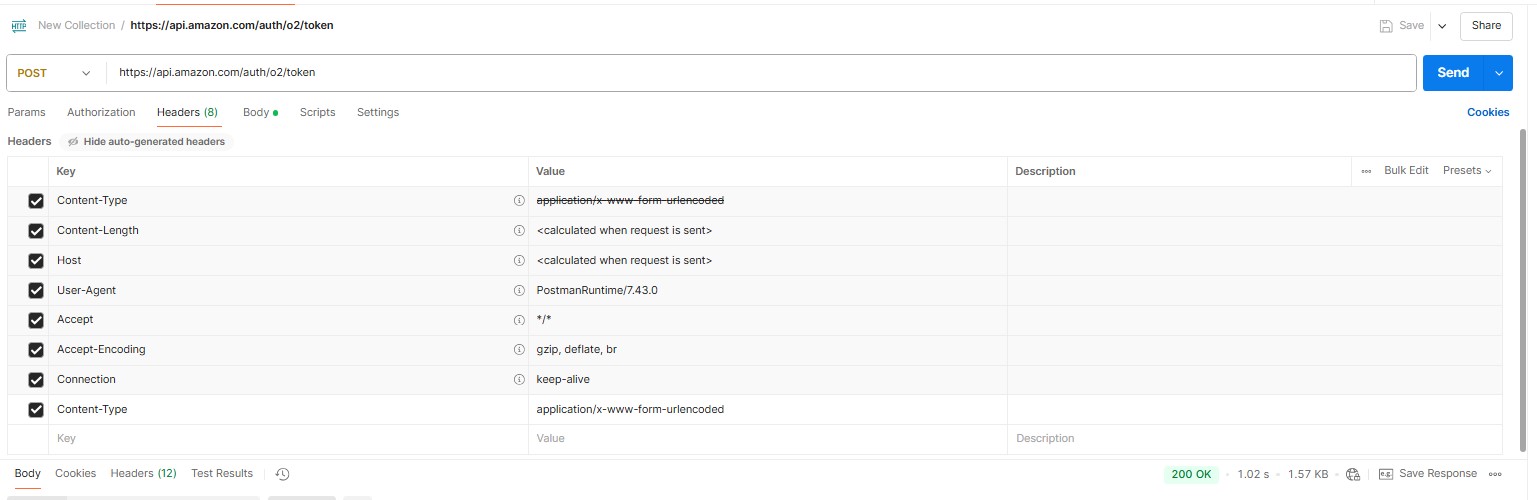Screen dimensions: 1537x500
Task: Open info icon beside strikethrough Content-Type value
Action: point(519,201)
